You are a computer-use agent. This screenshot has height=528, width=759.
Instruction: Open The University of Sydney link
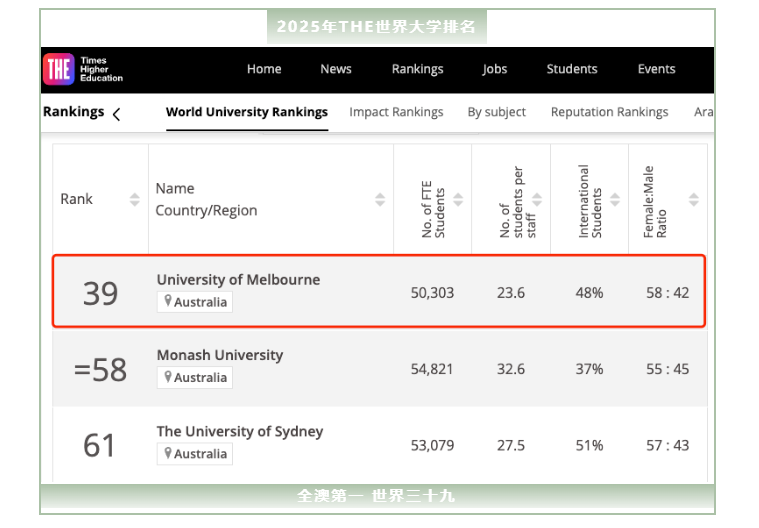pyautogui.click(x=240, y=432)
